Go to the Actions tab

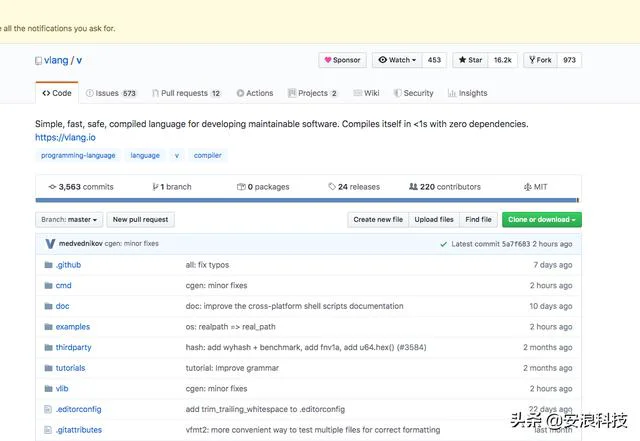point(255,93)
